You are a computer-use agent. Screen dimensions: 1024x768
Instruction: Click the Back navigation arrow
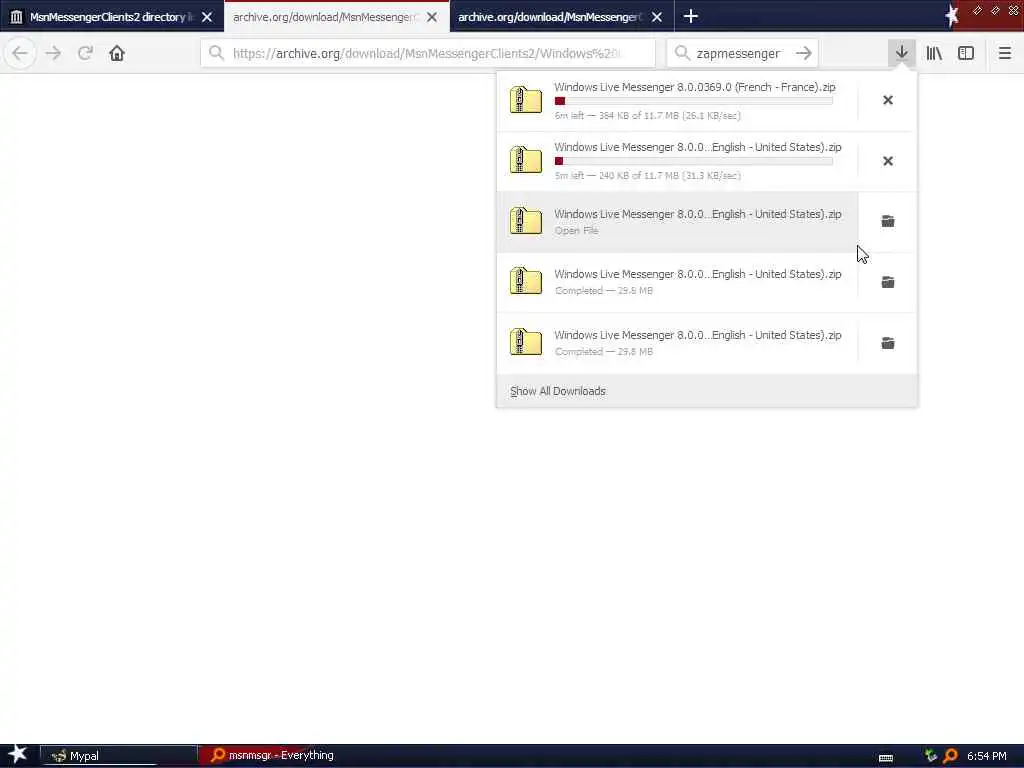[x=20, y=53]
